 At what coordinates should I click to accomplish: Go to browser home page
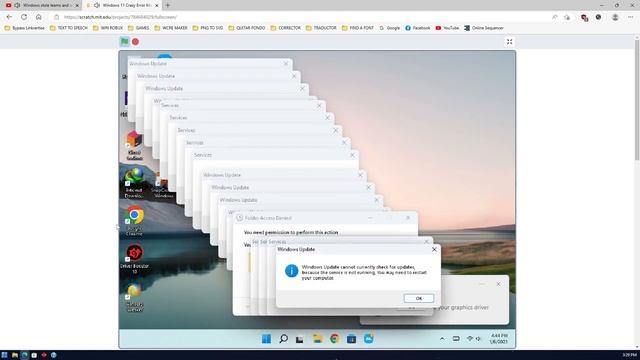[x=39, y=17]
